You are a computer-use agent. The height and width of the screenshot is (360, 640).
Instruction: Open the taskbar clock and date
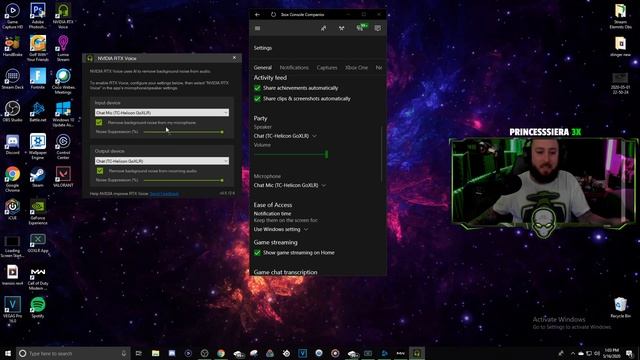[x=611, y=353]
